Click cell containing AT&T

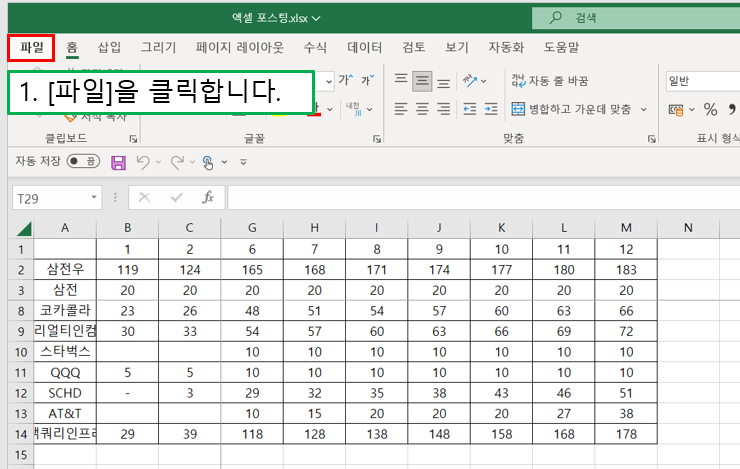click(x=65, y=414)
